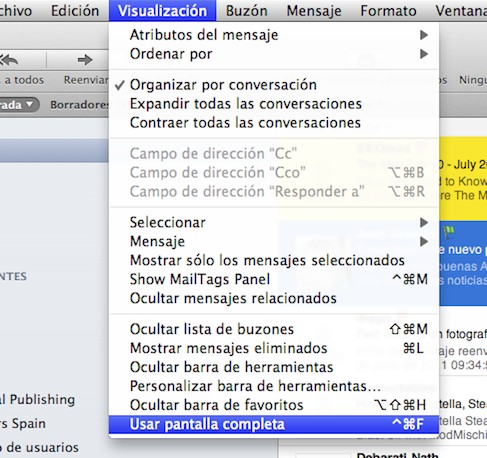
Task: Select the 'de usuarios' mailbox in sidebar
Action: click(x=39, y=447)
